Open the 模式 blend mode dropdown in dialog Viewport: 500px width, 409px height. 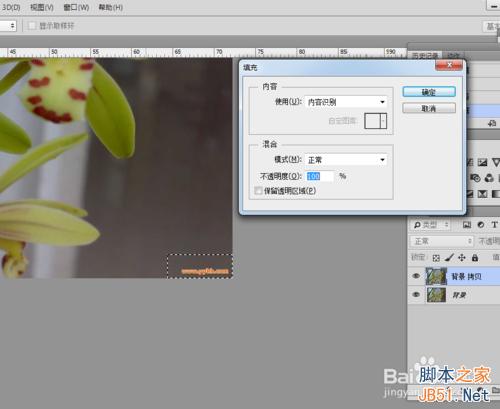[x=346, y=160]
